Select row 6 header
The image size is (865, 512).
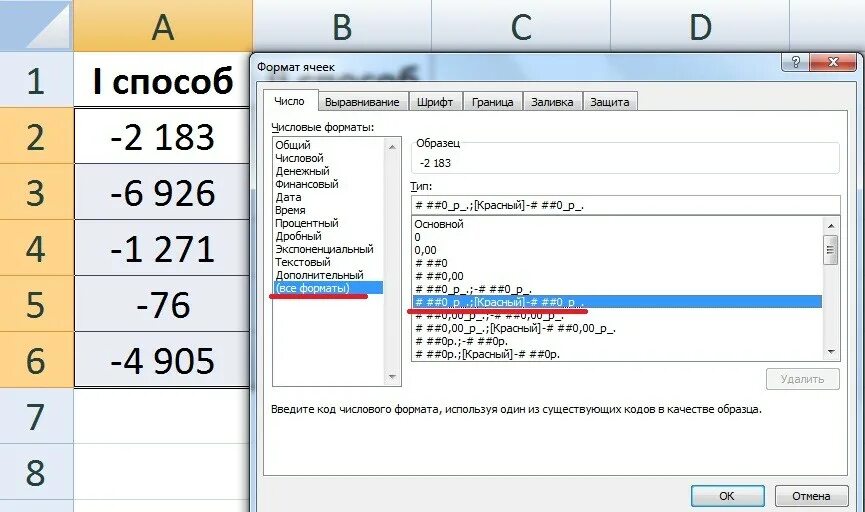pyautogui.click(x=36, y=360)
